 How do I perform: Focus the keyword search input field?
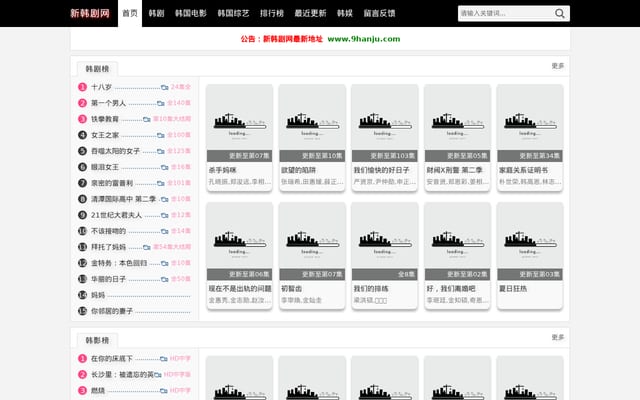pyautogui.click(x=506, y=13)
